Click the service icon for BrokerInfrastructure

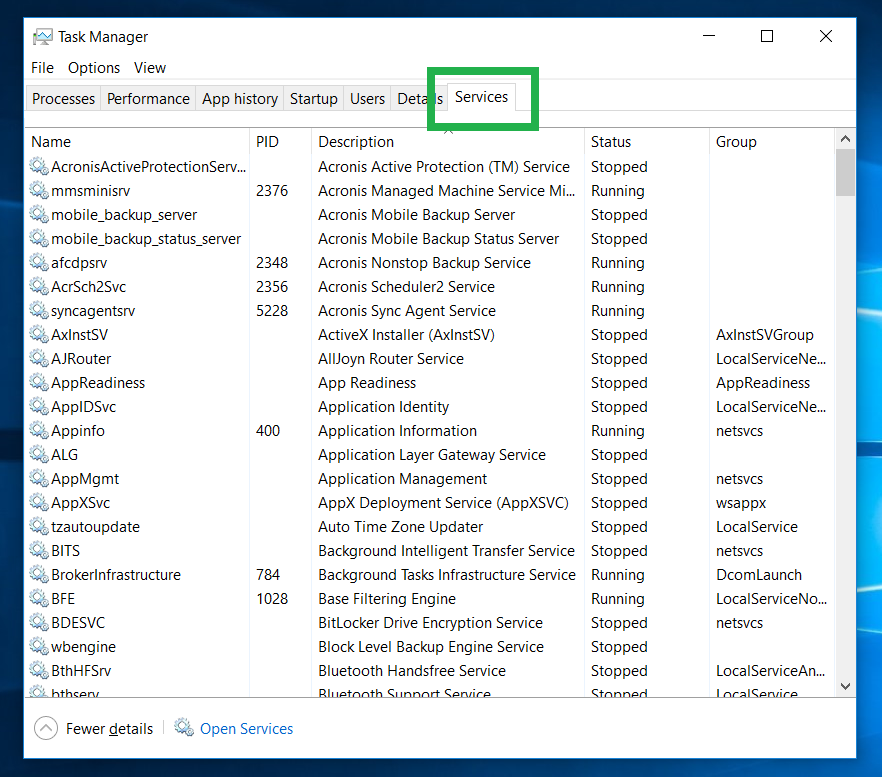[x=39, y=574]
